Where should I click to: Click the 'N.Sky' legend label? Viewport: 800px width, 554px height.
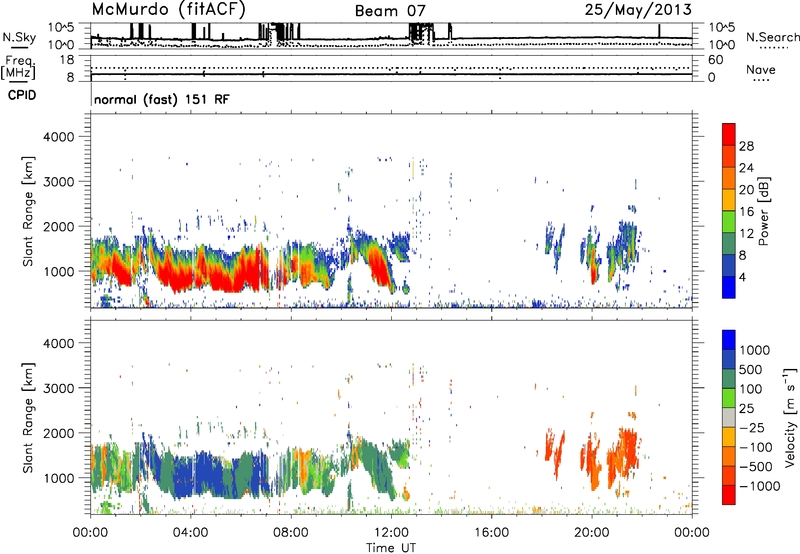click(19, 37)
